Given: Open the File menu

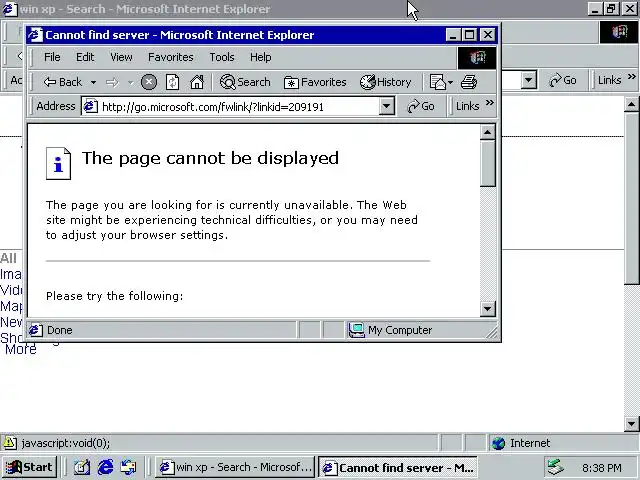Looking at the screenshot, I should 52,57.
